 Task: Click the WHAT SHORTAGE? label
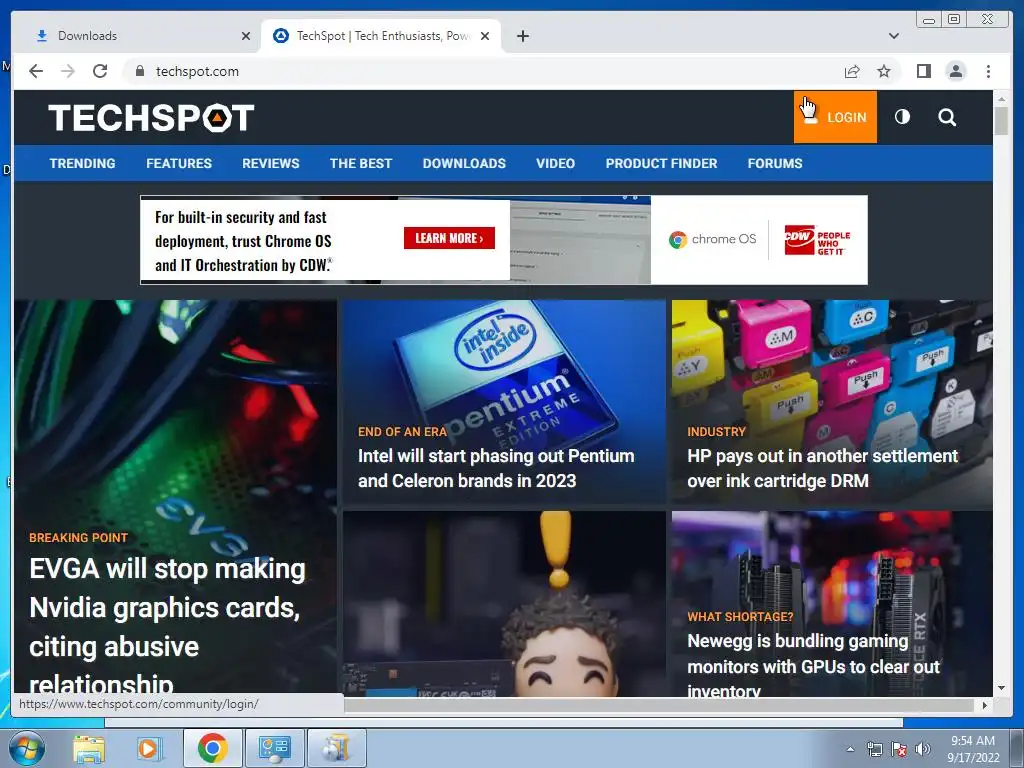pyautogui.click(x=740, y=616)
